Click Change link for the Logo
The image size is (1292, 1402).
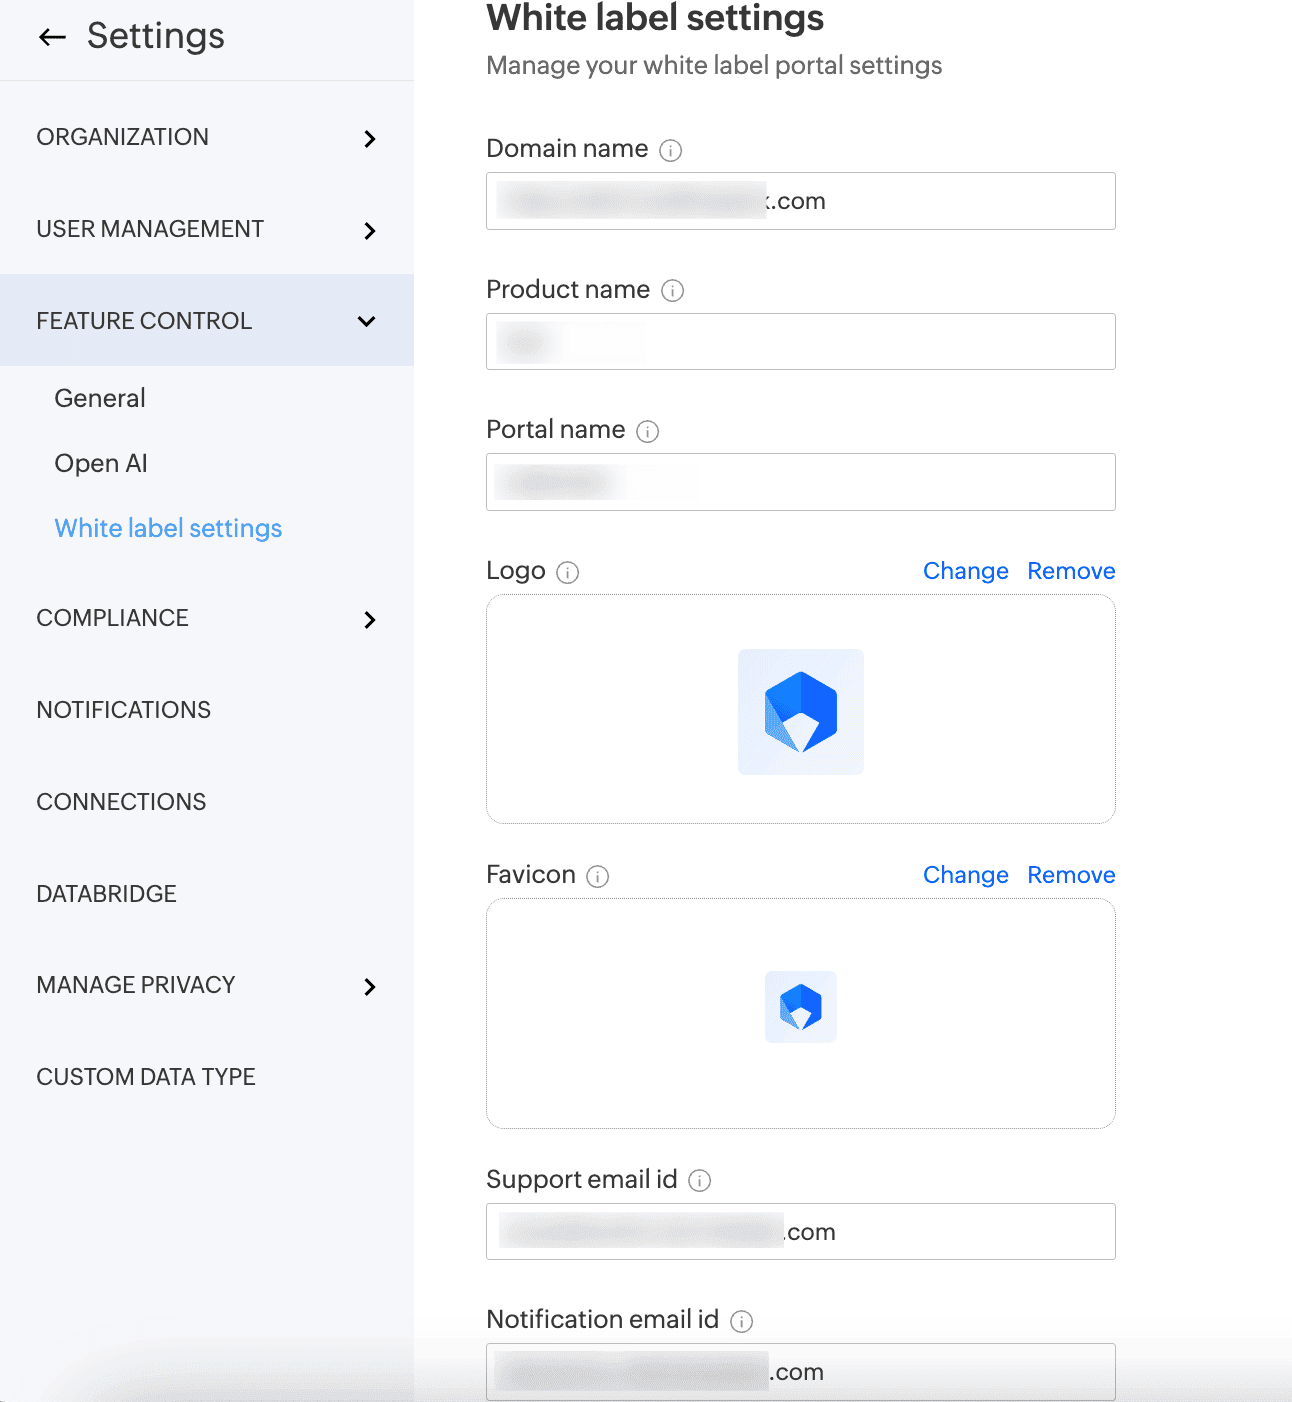pyautogui.click(x=965, y=571)
